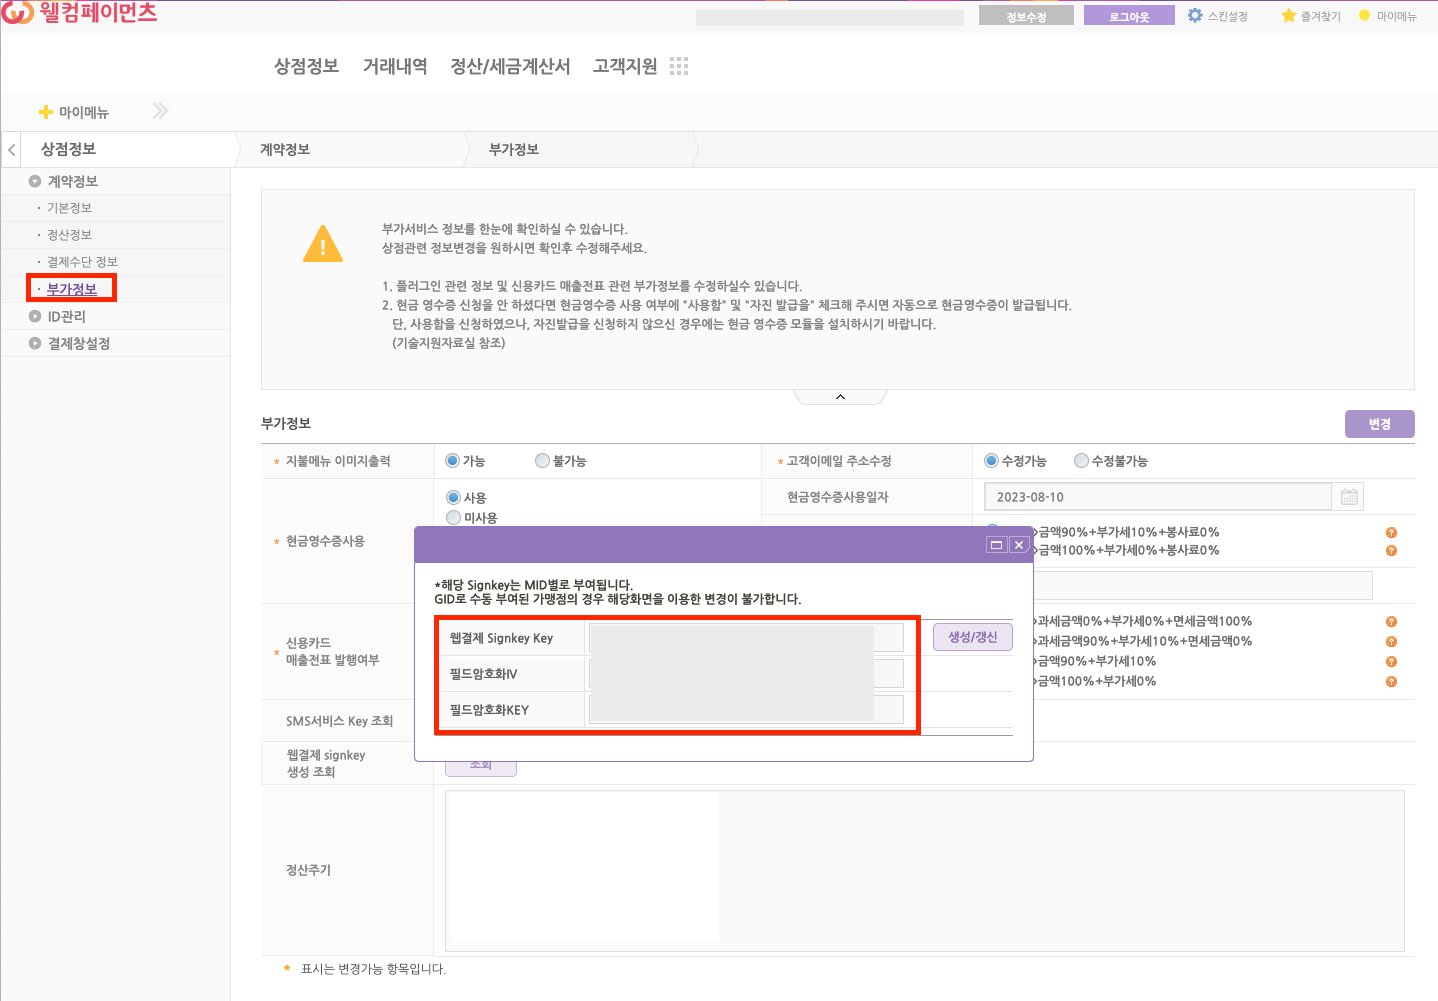Click the 필드암호화IV field
Viewport: 1438px width, 1001px height.
(746, 674)
